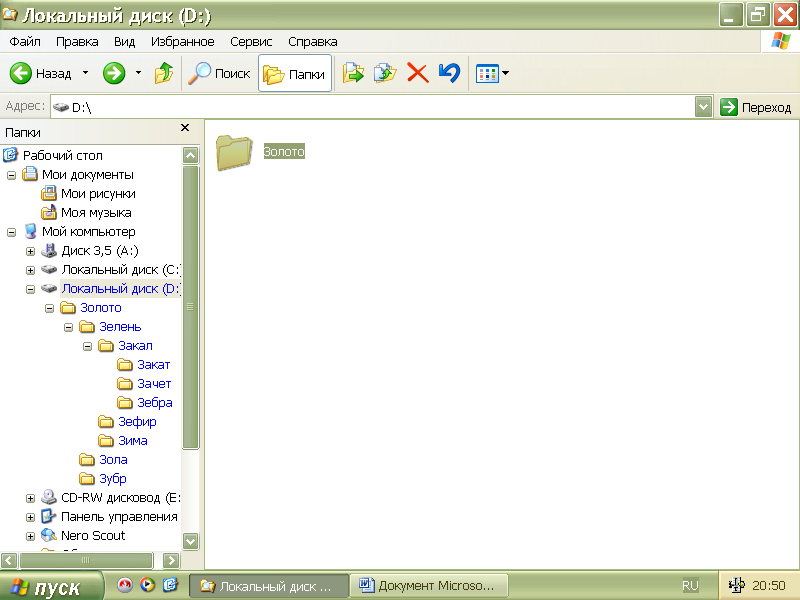The height and width of the screenshot is (600, 800).
Task: Select the Зубр folder in tree
Action: click(x=113, y=479)
